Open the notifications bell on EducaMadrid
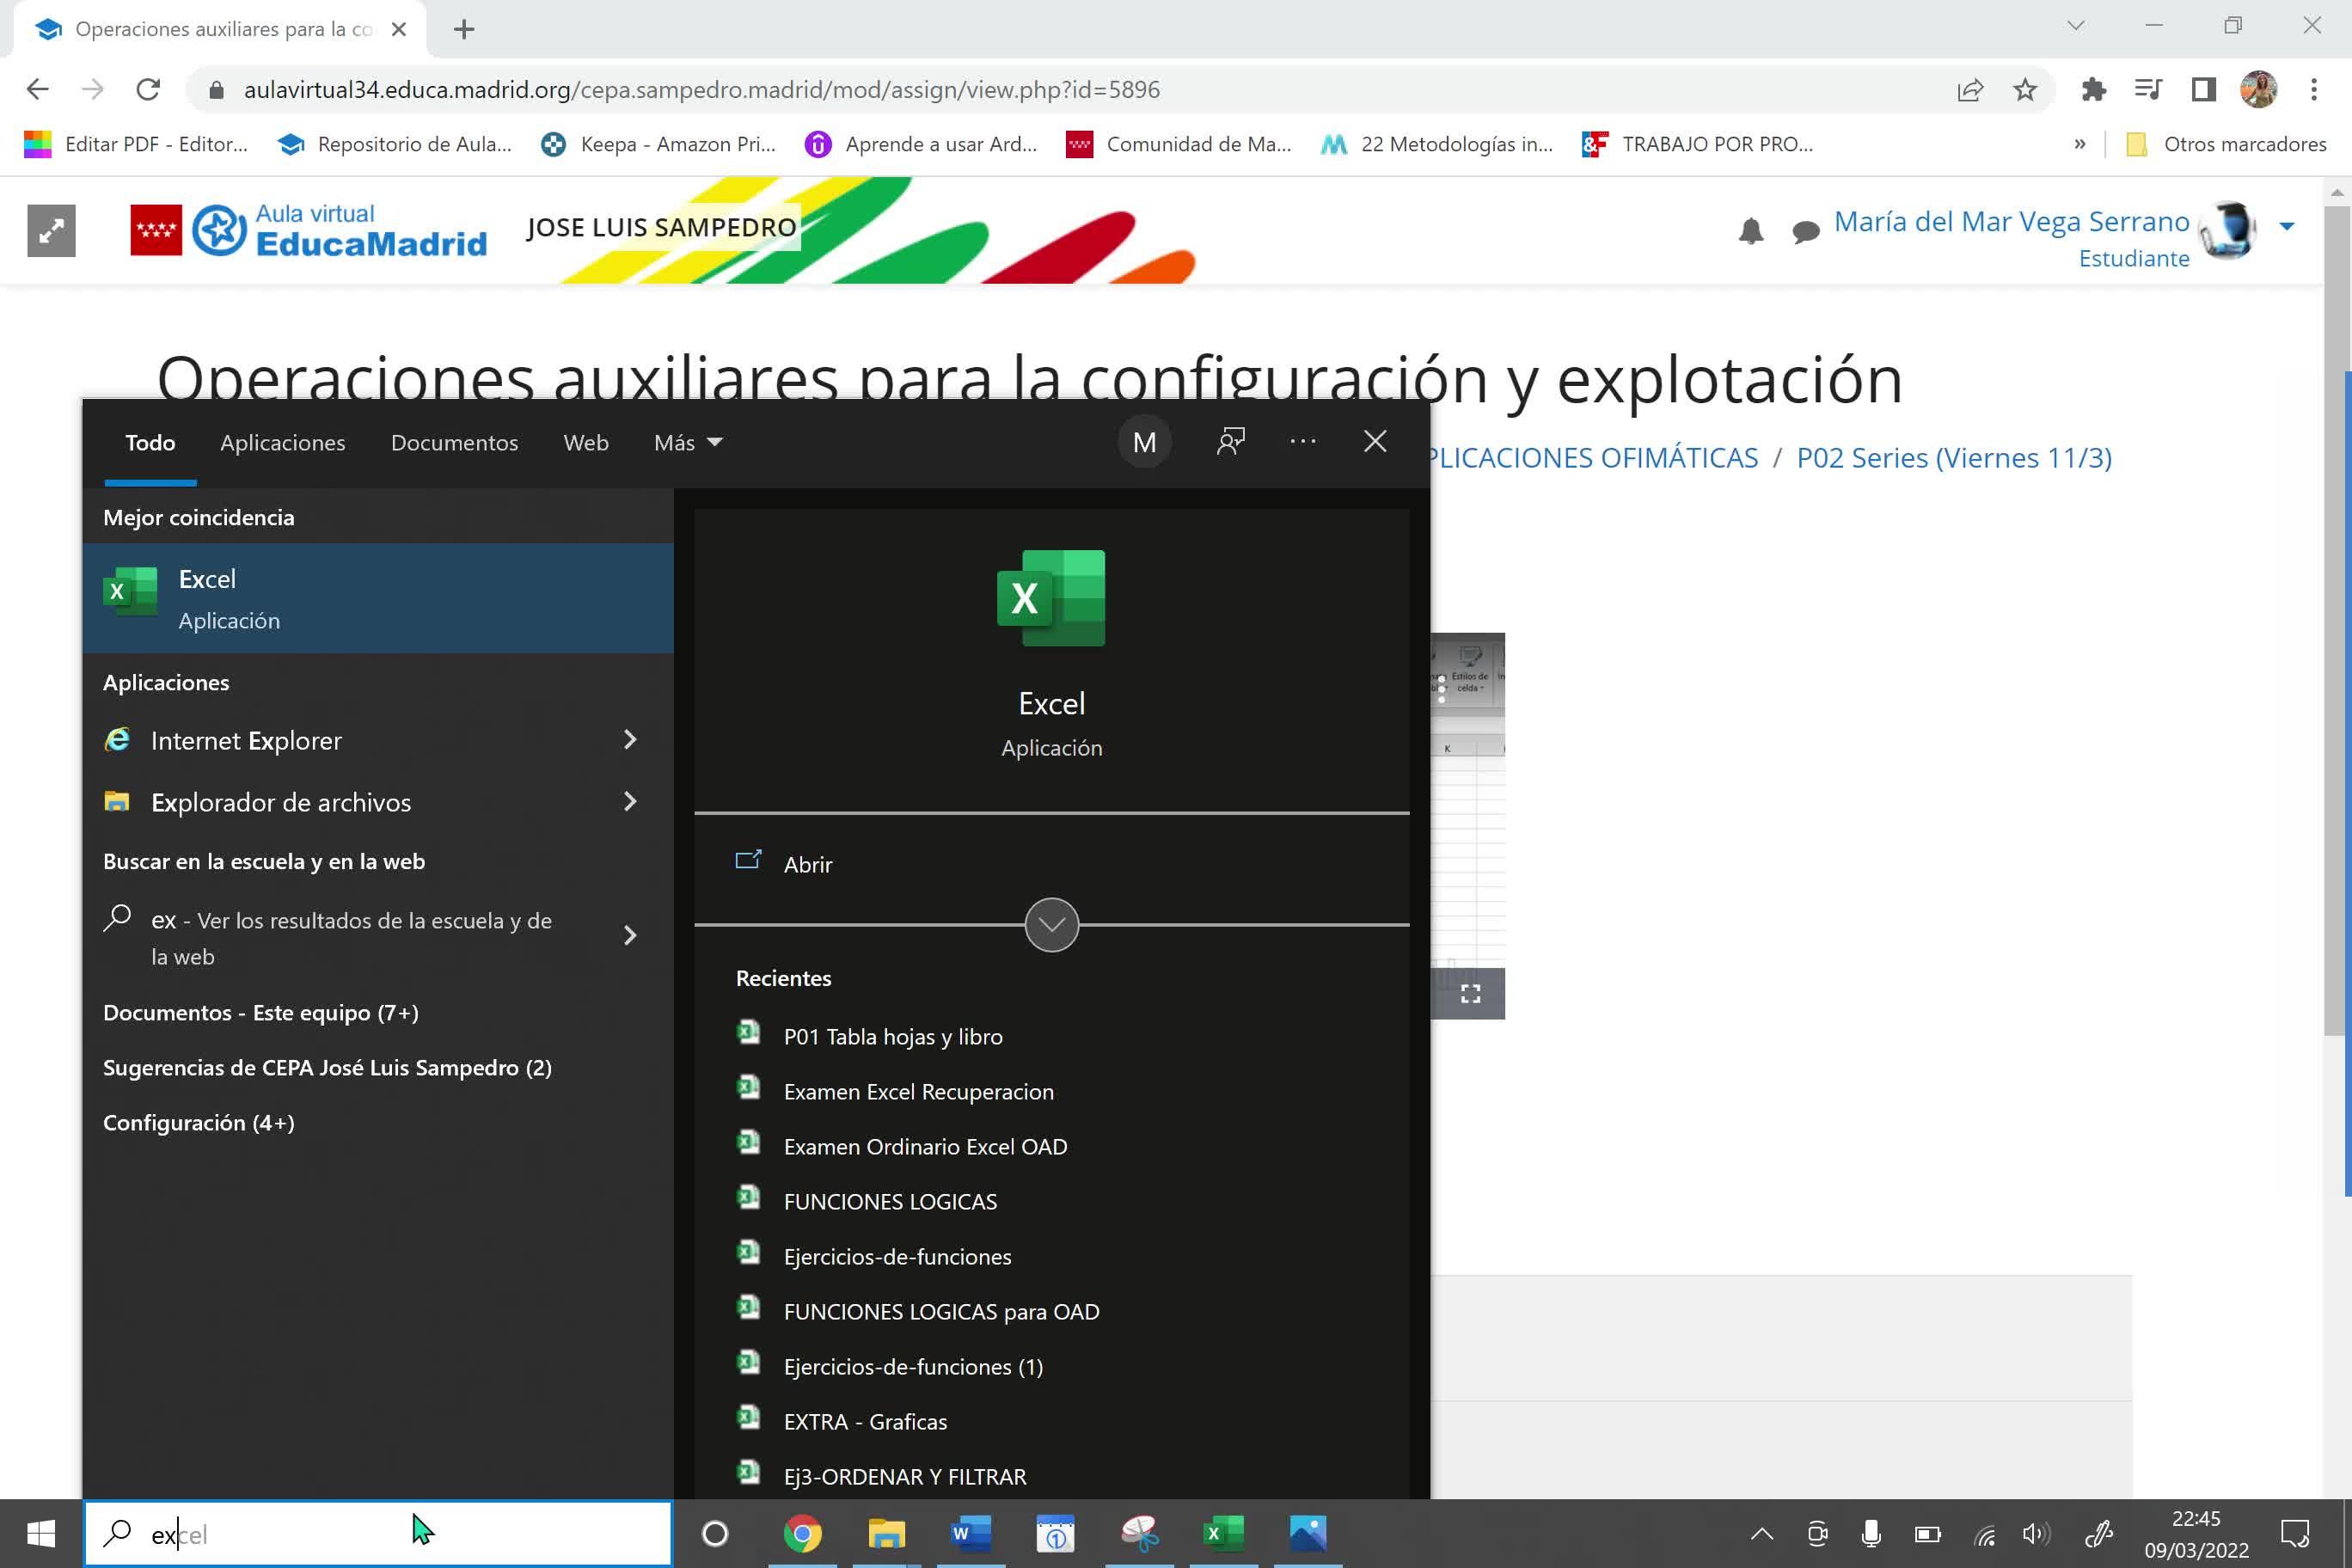Viewport: 2352px width, 1568px height. [1750, 232]
